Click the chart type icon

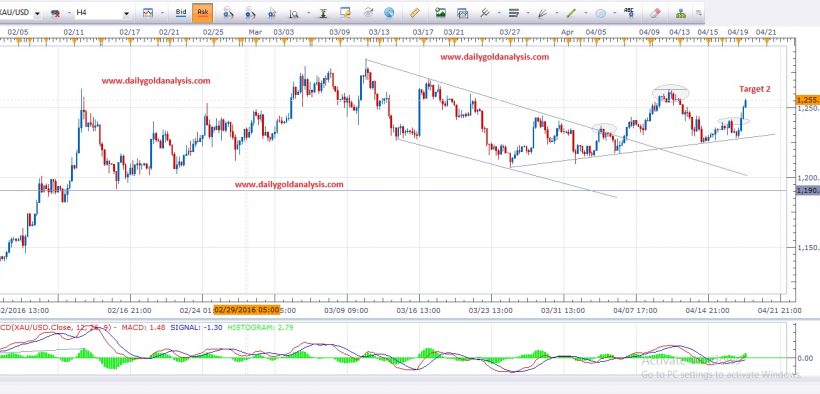click(148, 13)
